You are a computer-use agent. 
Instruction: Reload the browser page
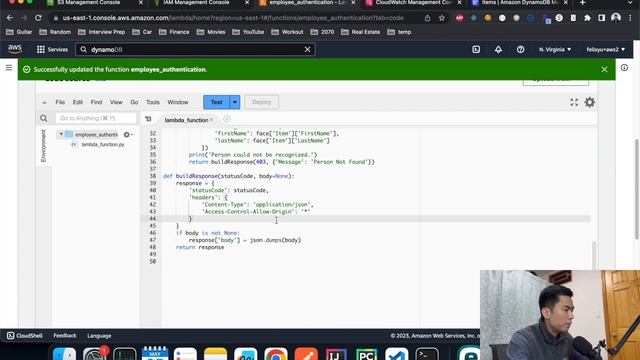point(38,18)
